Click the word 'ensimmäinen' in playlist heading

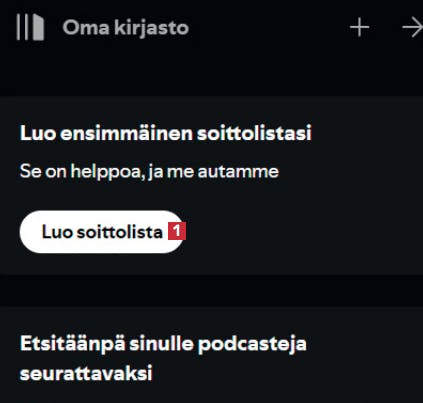127,133
